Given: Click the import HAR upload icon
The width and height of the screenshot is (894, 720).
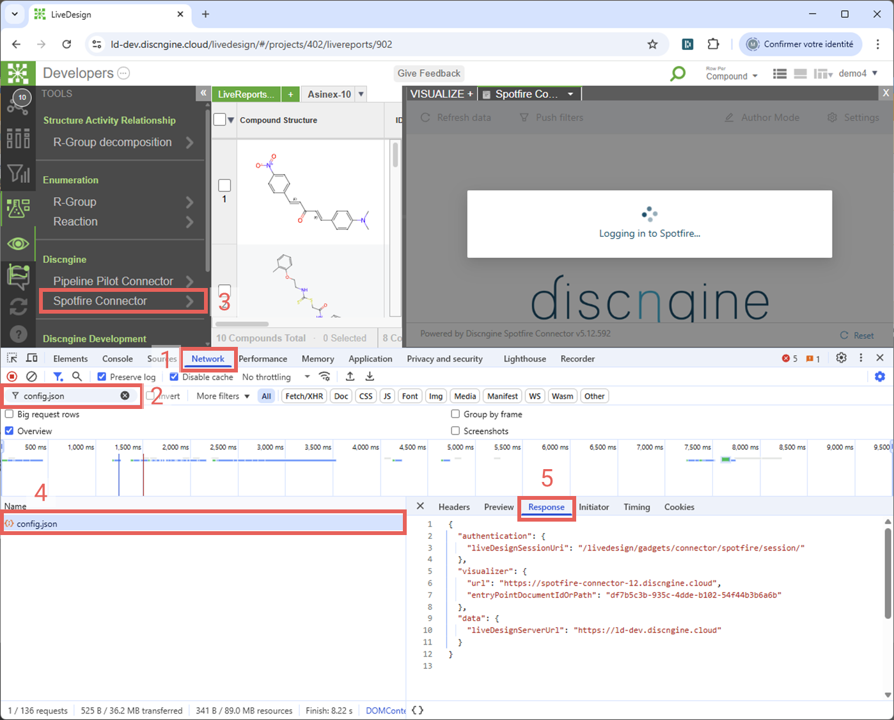Looking at the screenshot, I should click(350, 376).
